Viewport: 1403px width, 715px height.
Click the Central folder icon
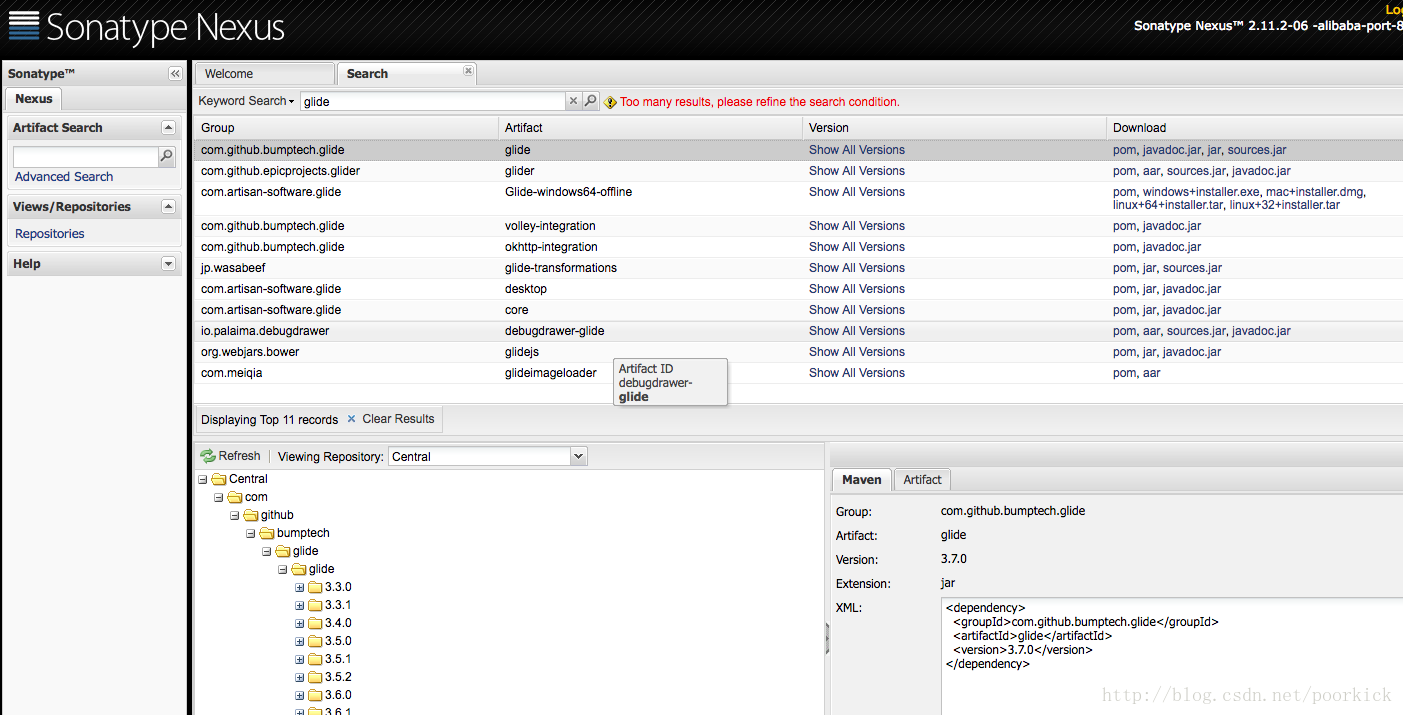point(219,479)
